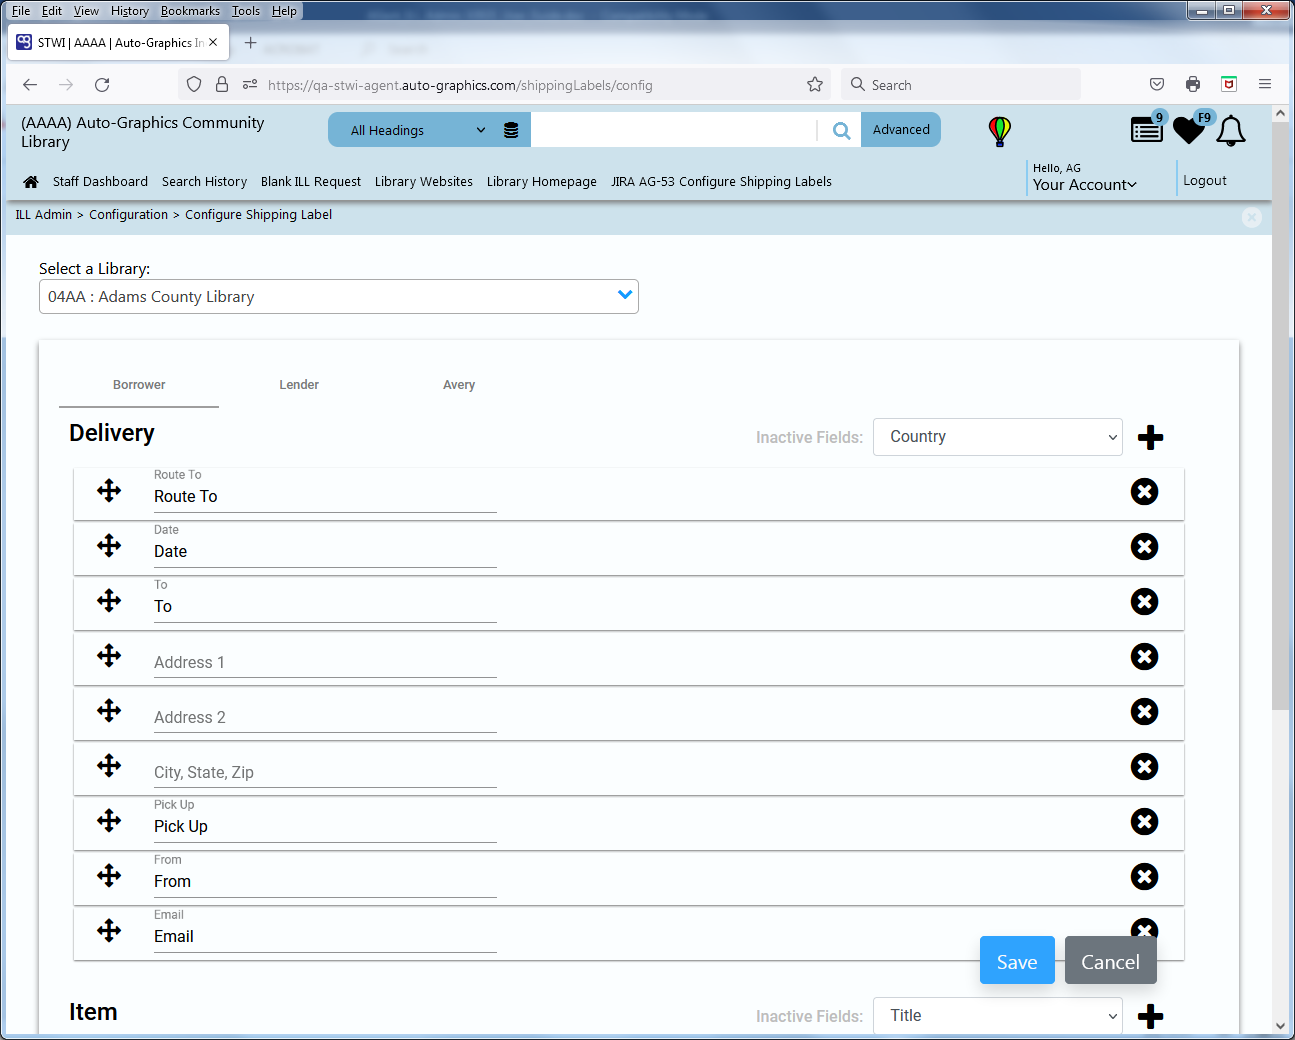Open the Staff Dashboard link
The image size is (1295, 1040).
pos(100,182)
